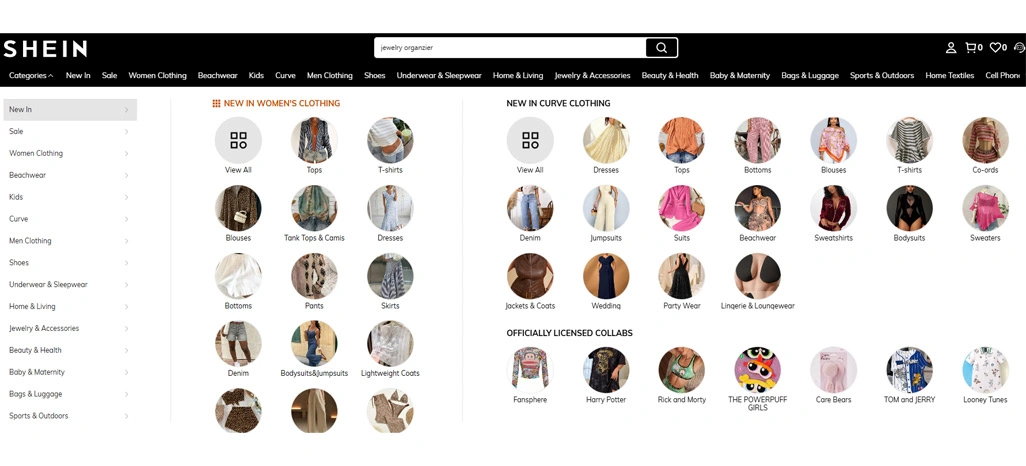The height and width of the screenshot is (466, 1026).
Task: Expand Men Clothing chevron in sidebar
Action: click(126, 241)
